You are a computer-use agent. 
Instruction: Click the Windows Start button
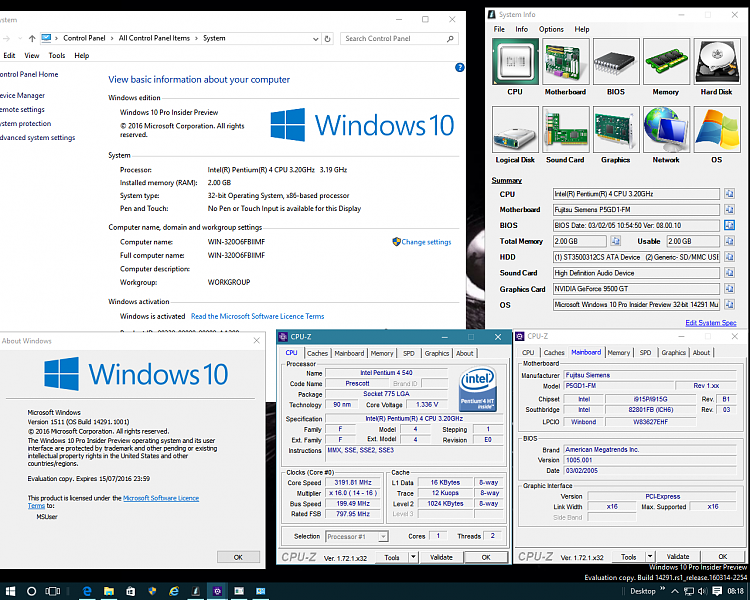pyautogui.click(x=10, y=591)
